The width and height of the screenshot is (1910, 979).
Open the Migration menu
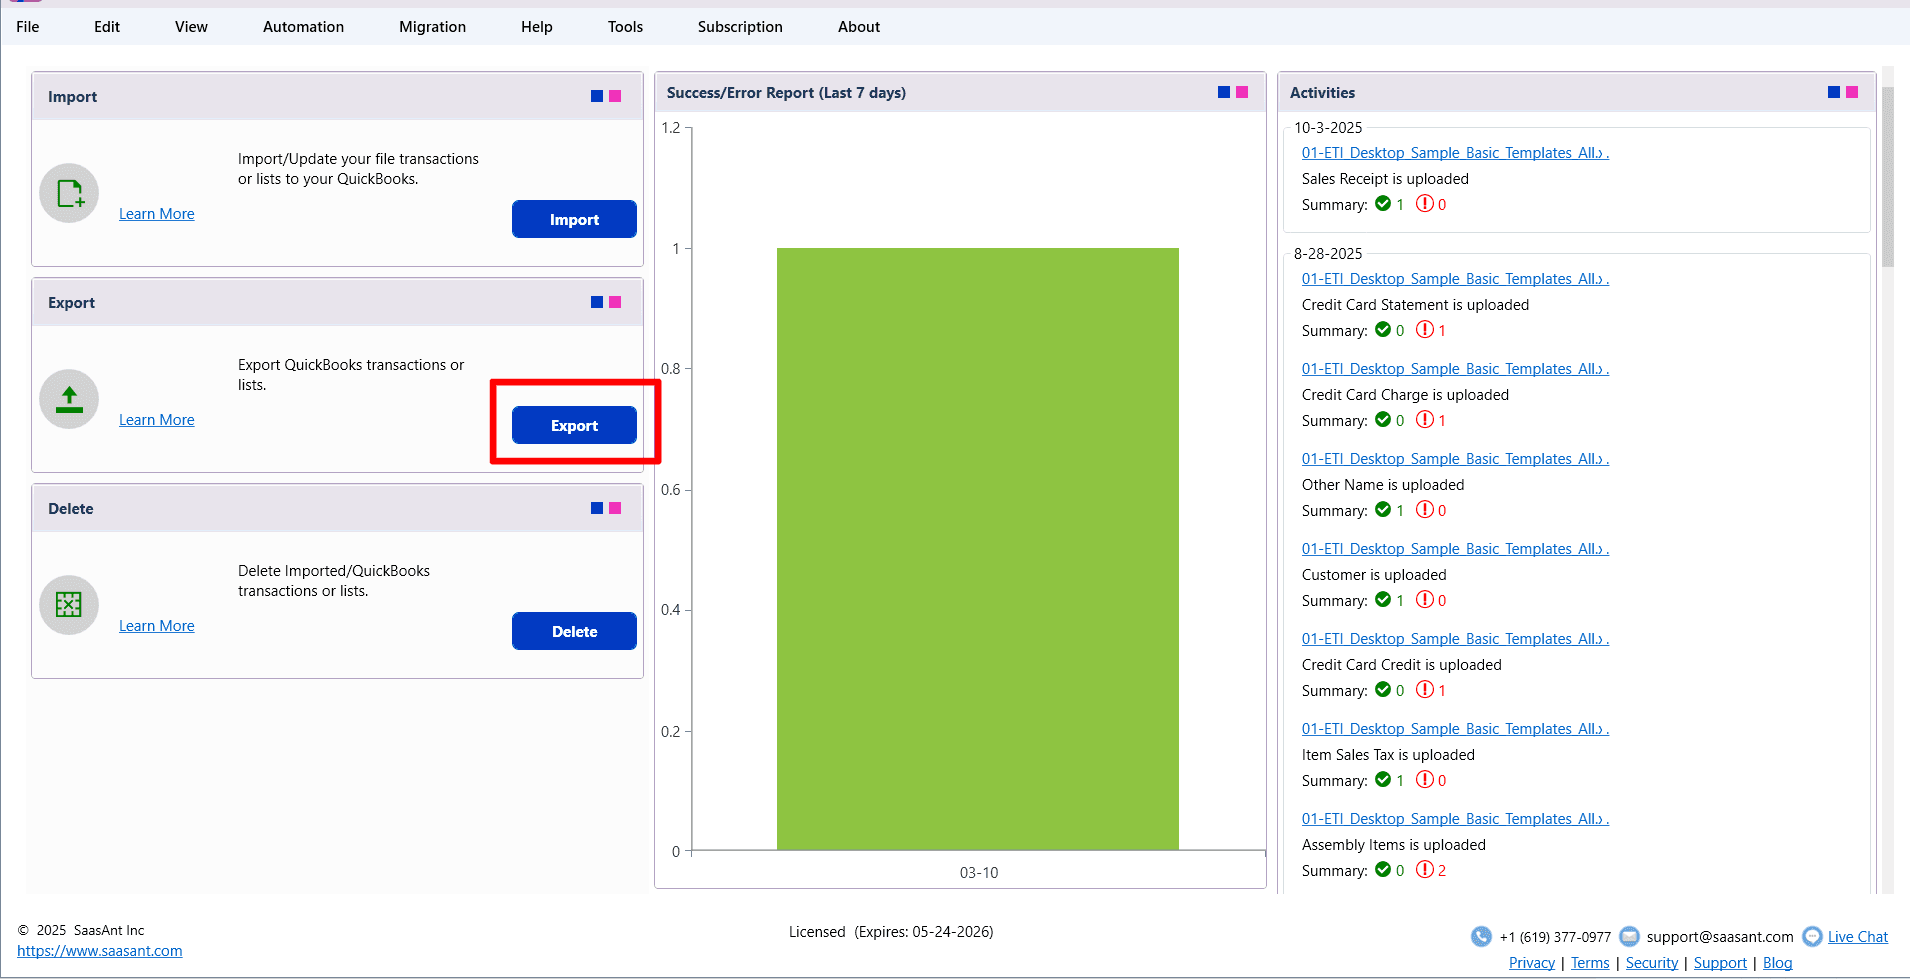[x=432, y=27]
